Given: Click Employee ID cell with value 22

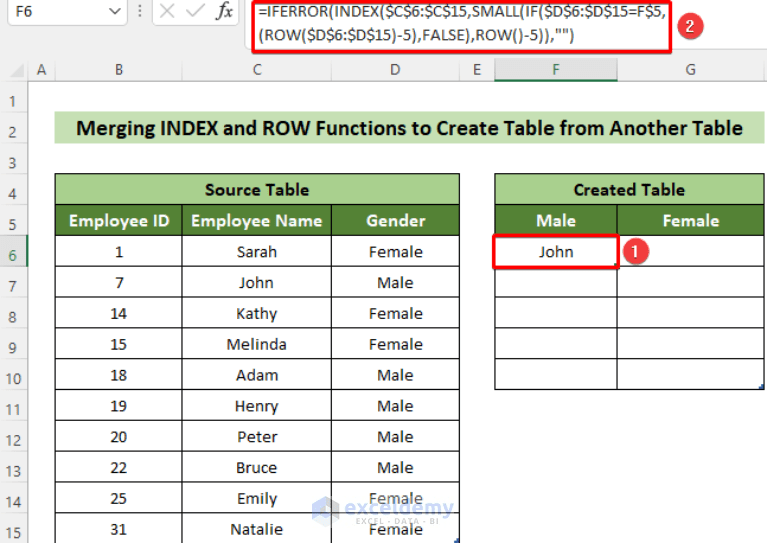Looking at the screenshot, I should [x=119, y=468].
